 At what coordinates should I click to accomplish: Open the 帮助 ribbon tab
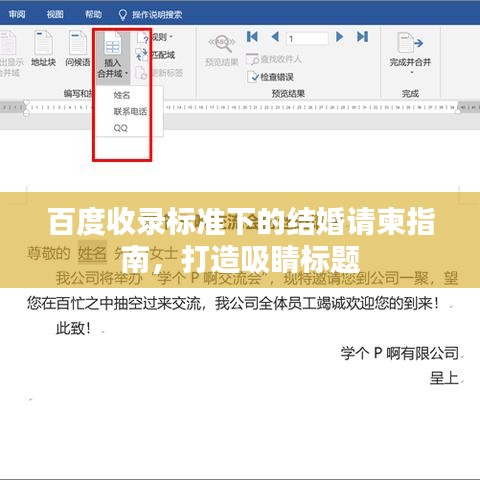tap(93, 14)
